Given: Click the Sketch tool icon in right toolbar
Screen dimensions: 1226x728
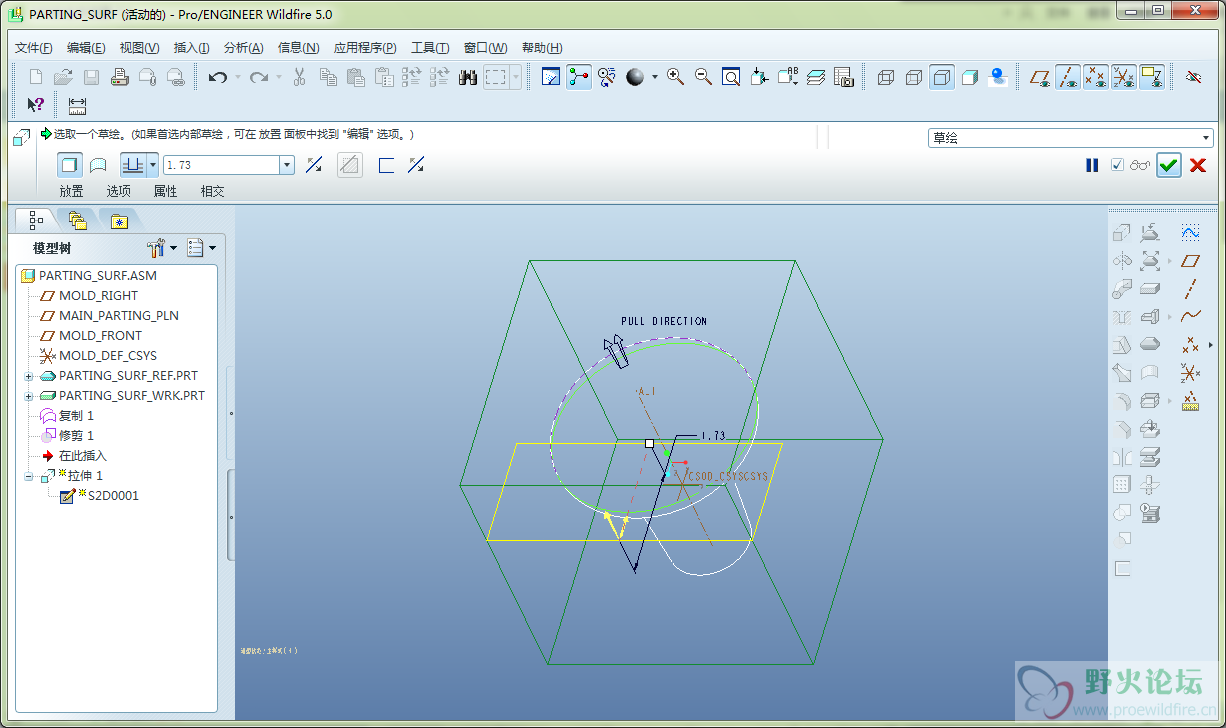Looking at the screenshot, I should [1190, 233].
